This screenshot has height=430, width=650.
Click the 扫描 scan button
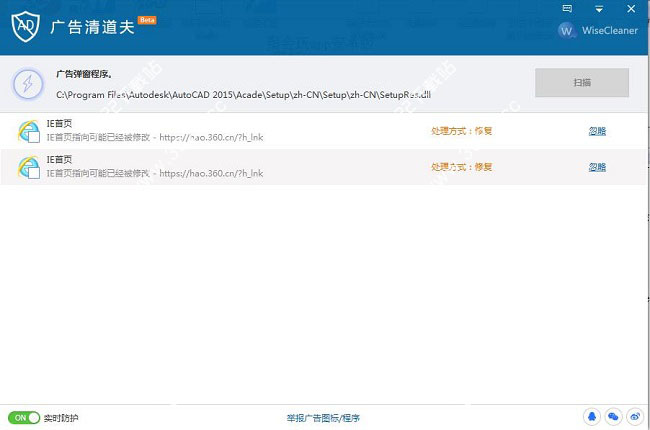(x=582, y=83)
